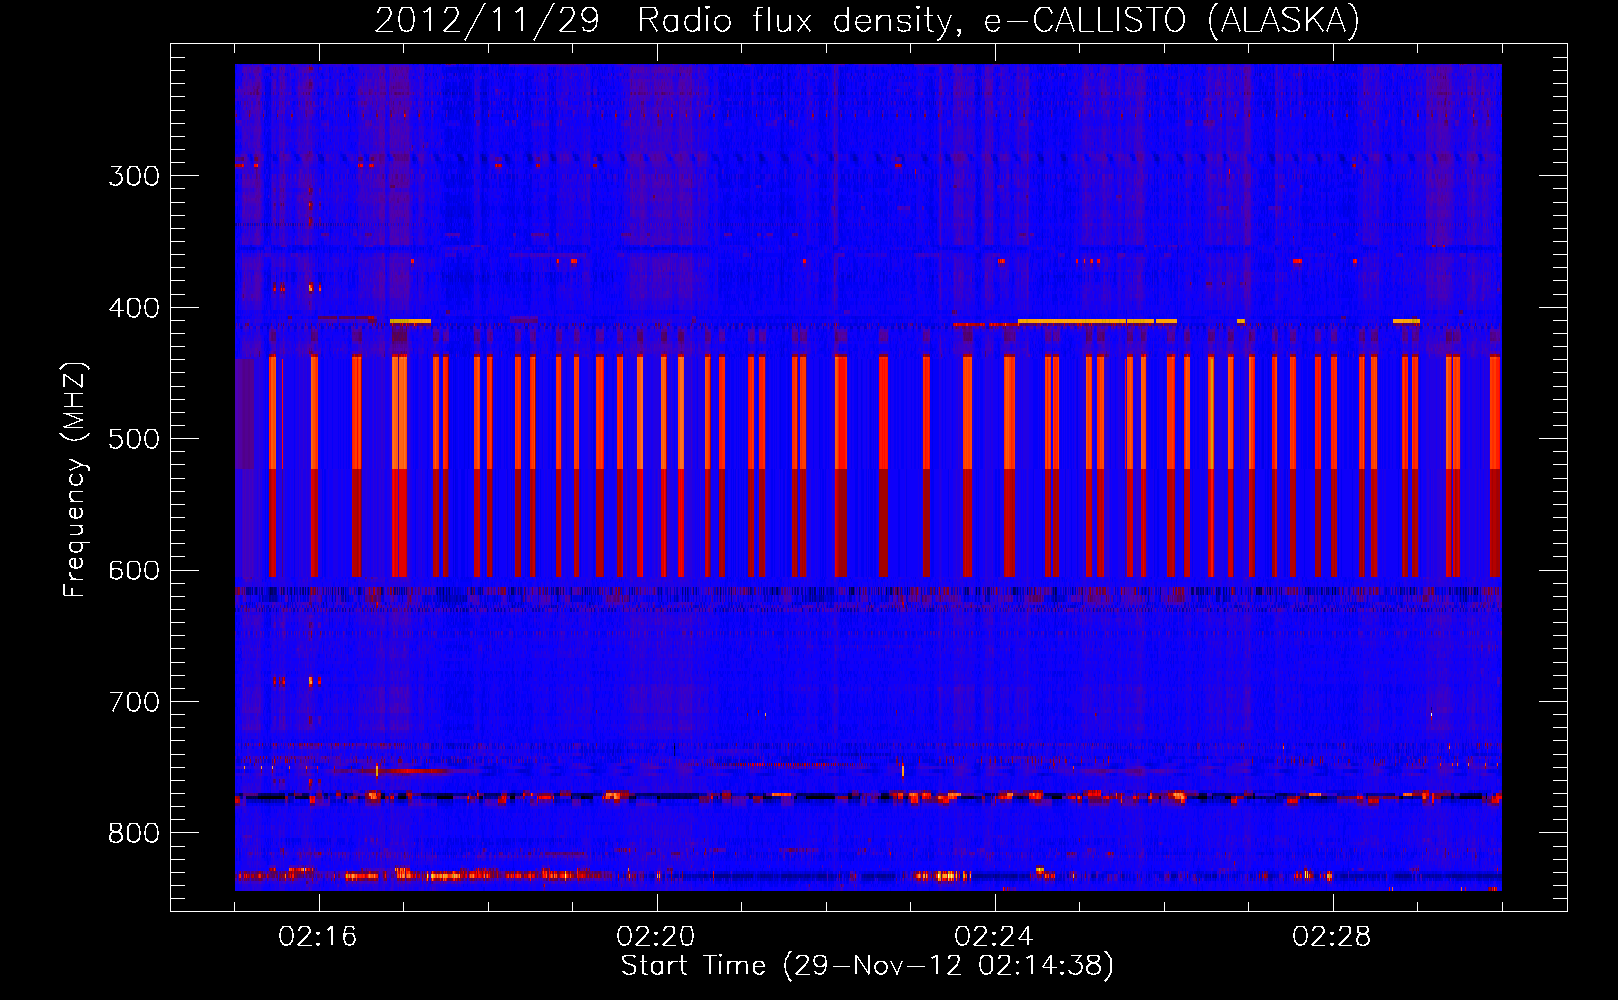
Task: Click the 02:20 time tick label
Action: pyautogui.click(x=656, y=937)
